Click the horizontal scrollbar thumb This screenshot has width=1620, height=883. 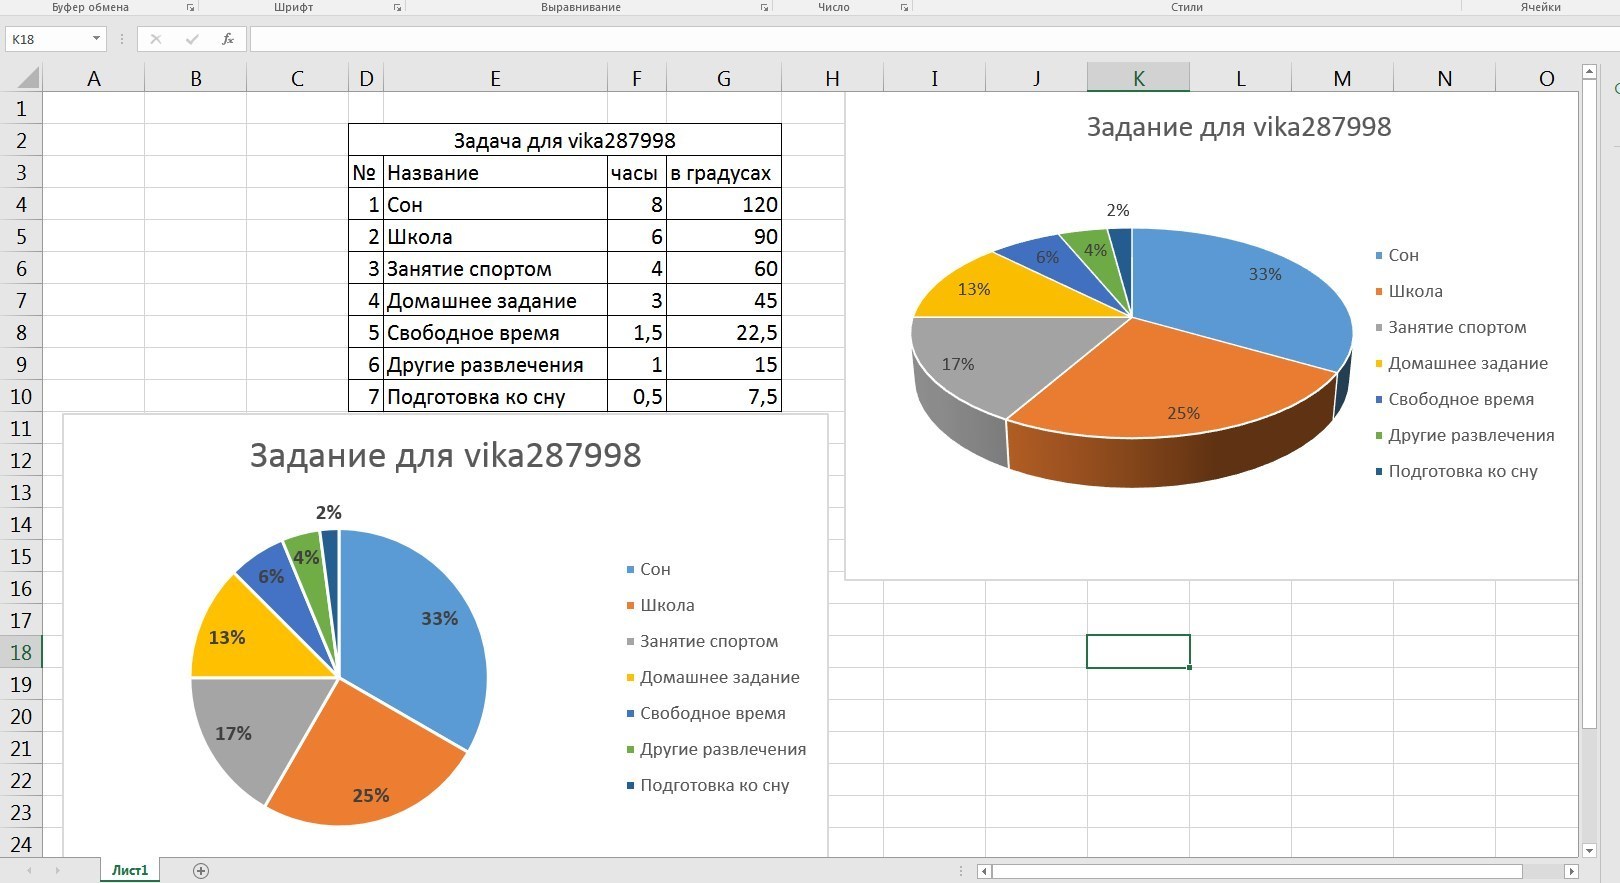(x=1257, y=871)
